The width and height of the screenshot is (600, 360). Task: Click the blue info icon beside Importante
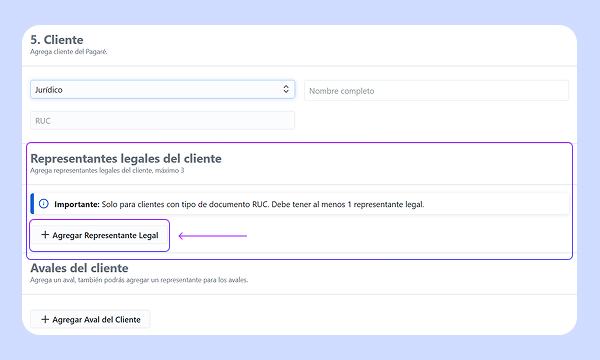click(x=44, y=204)
